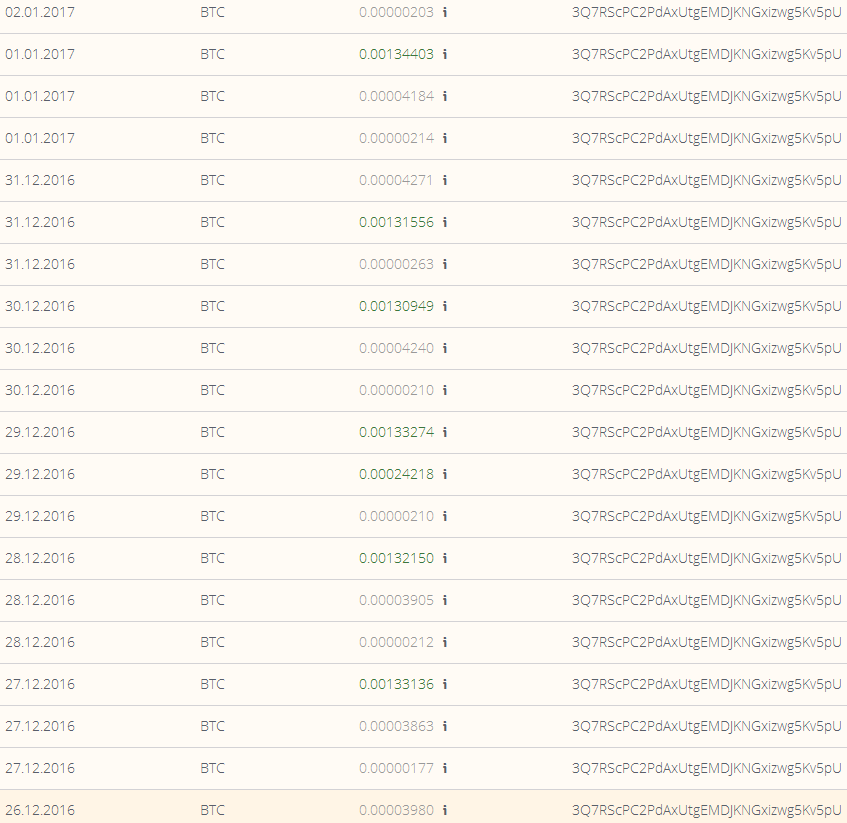The height and width of the screenshot is (823, 847).
Task: Select amount 0.00004240
Action: click(x=396, y=348)
